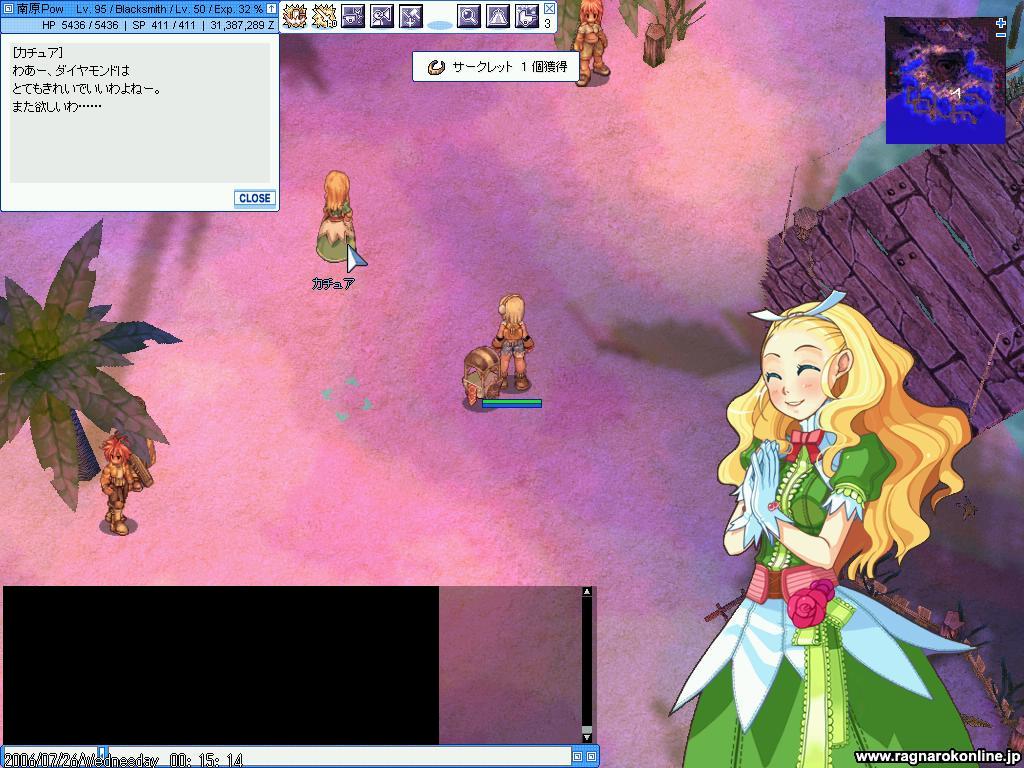Click the サークレット 1 個獲得 item notification
Viewport: 1024px width, 768px height.
[x=496, y=67]
